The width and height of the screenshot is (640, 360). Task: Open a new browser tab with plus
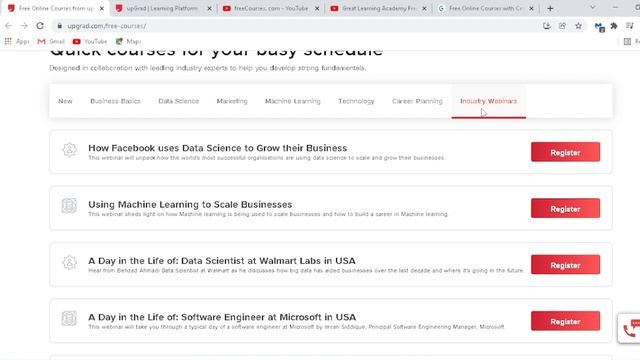[x=550, y=8]
